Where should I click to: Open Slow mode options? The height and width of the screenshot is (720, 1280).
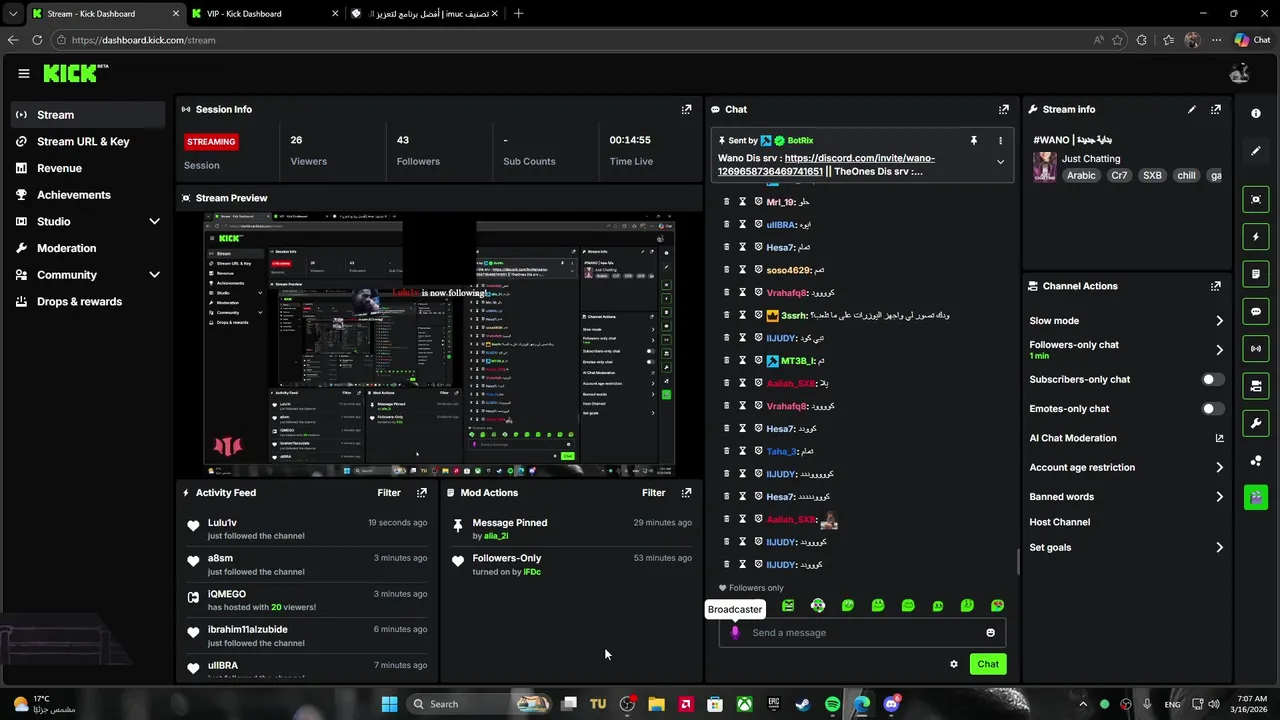(1126, 321)
